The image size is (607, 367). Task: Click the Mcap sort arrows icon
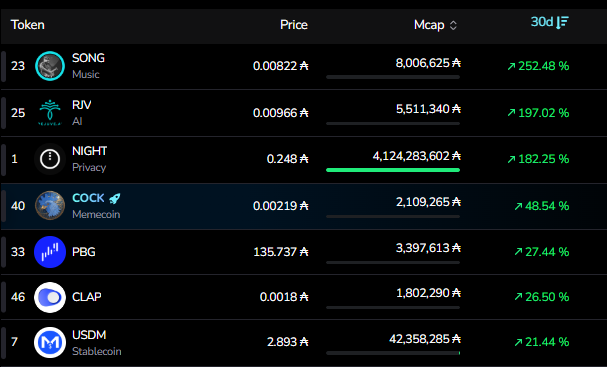[x=453, y=26]
